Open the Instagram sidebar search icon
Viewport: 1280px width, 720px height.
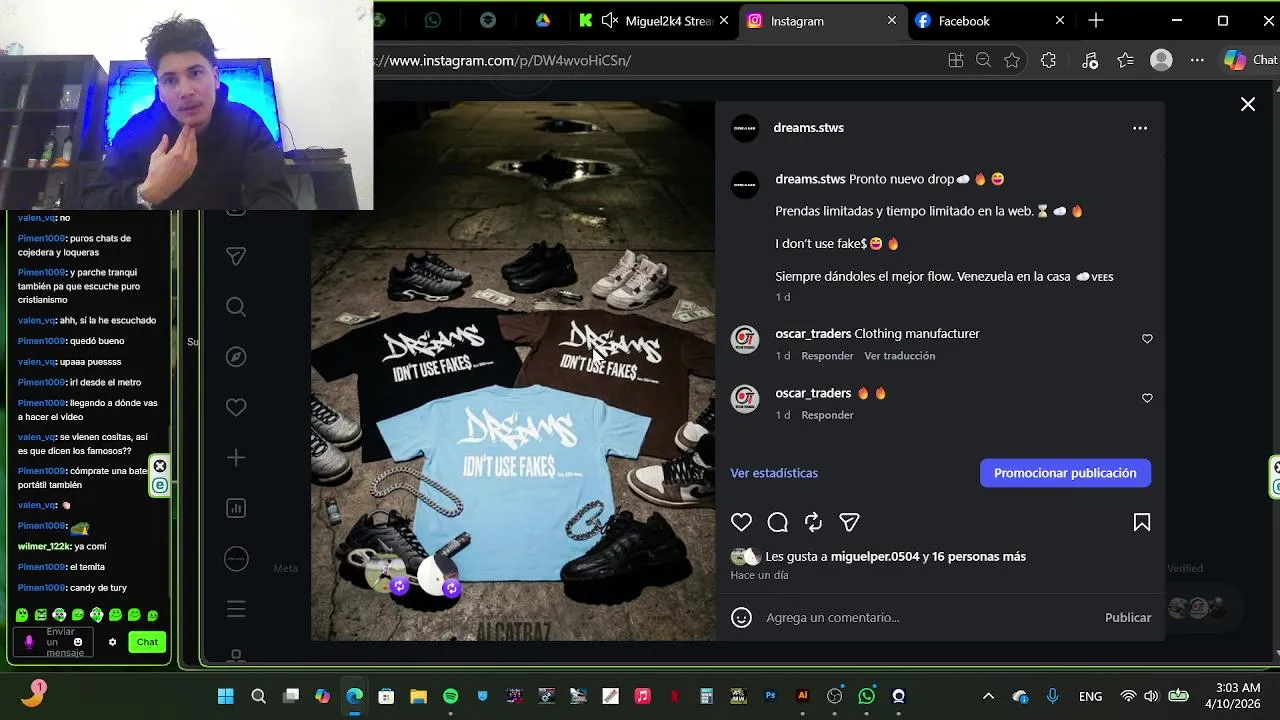click(x=236, y=307)
